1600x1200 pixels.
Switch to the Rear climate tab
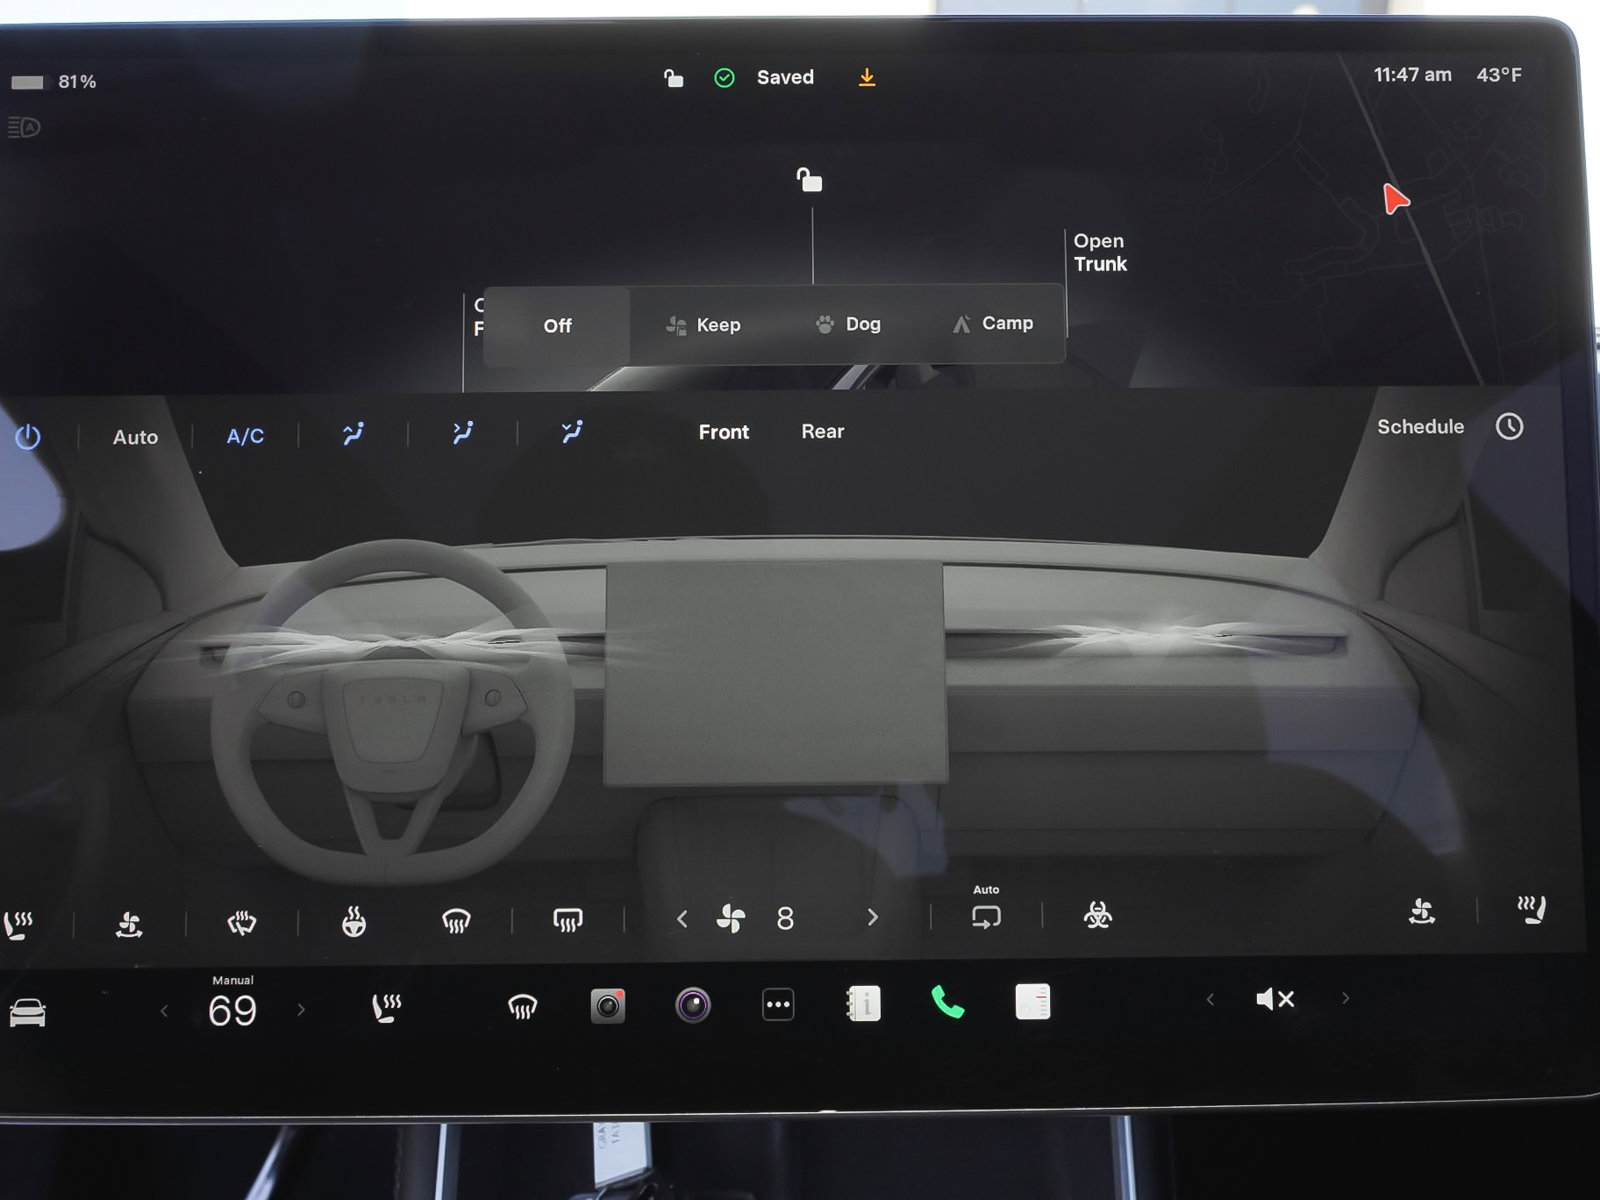[x=822, y=432]
